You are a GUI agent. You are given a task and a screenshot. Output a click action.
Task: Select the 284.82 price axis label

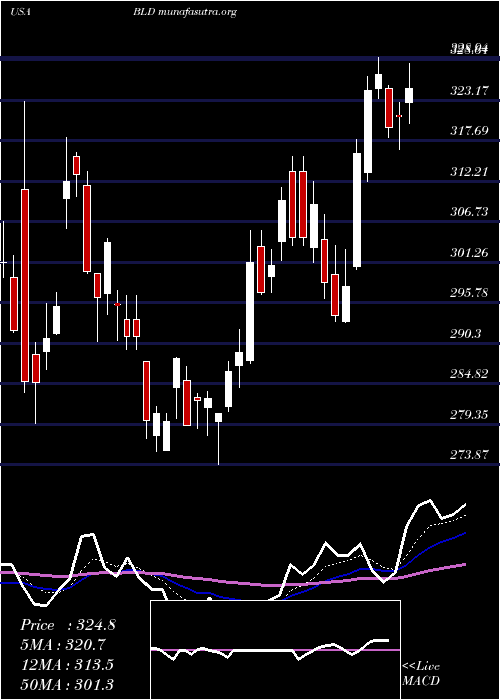click(469, 374)
